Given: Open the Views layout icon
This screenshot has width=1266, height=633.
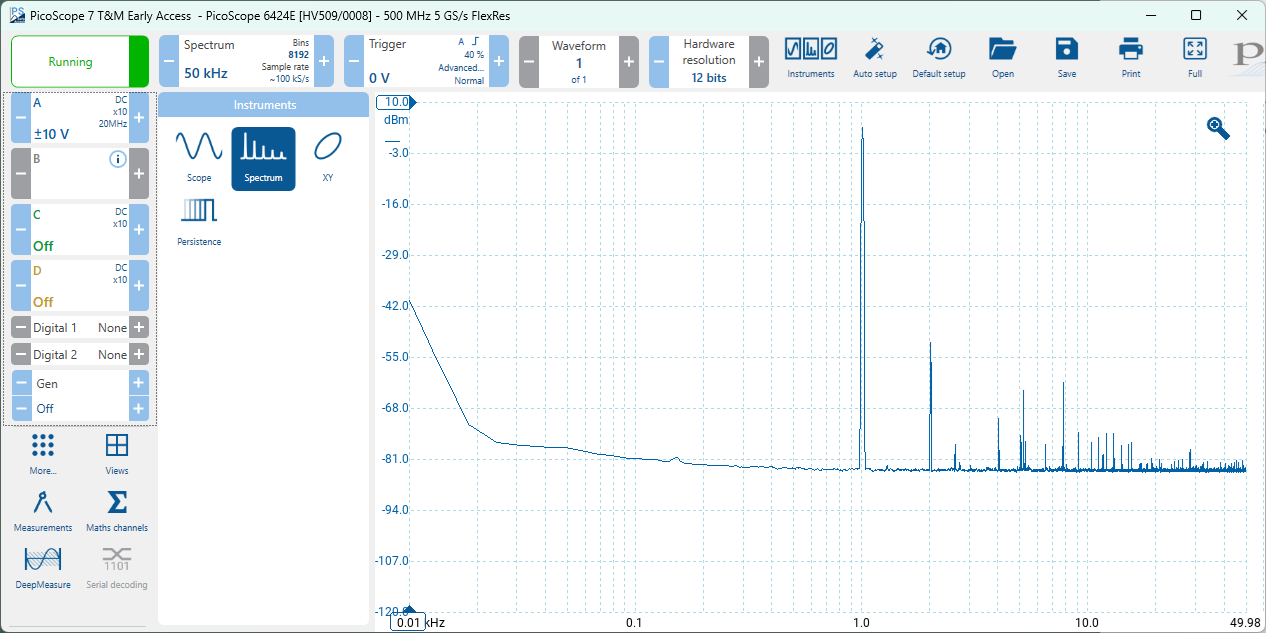Looking at the screenshot, I should 117,454.
